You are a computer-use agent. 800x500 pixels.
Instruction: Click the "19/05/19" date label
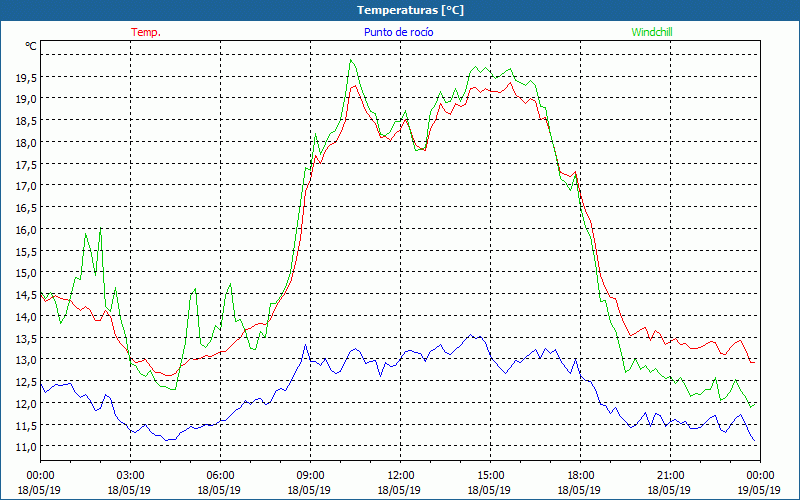pos(760,490)
